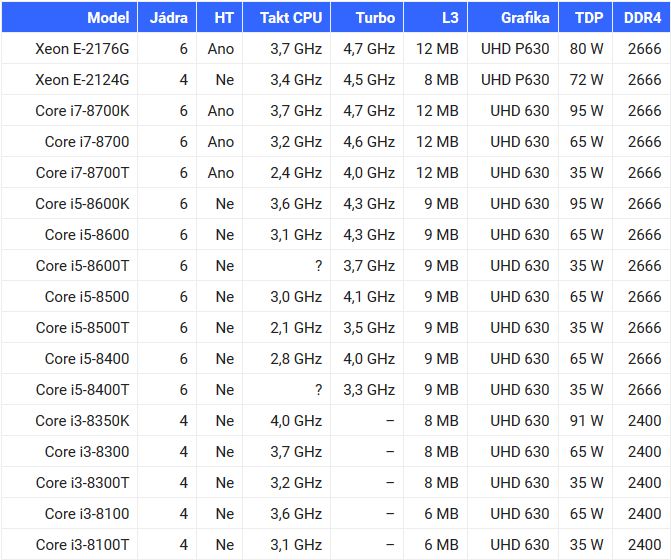Click the 72 W TDP of Xeon E-2124G
This screenshot has width=671, height=560.
pyautogui.click(x=586, y=80)
